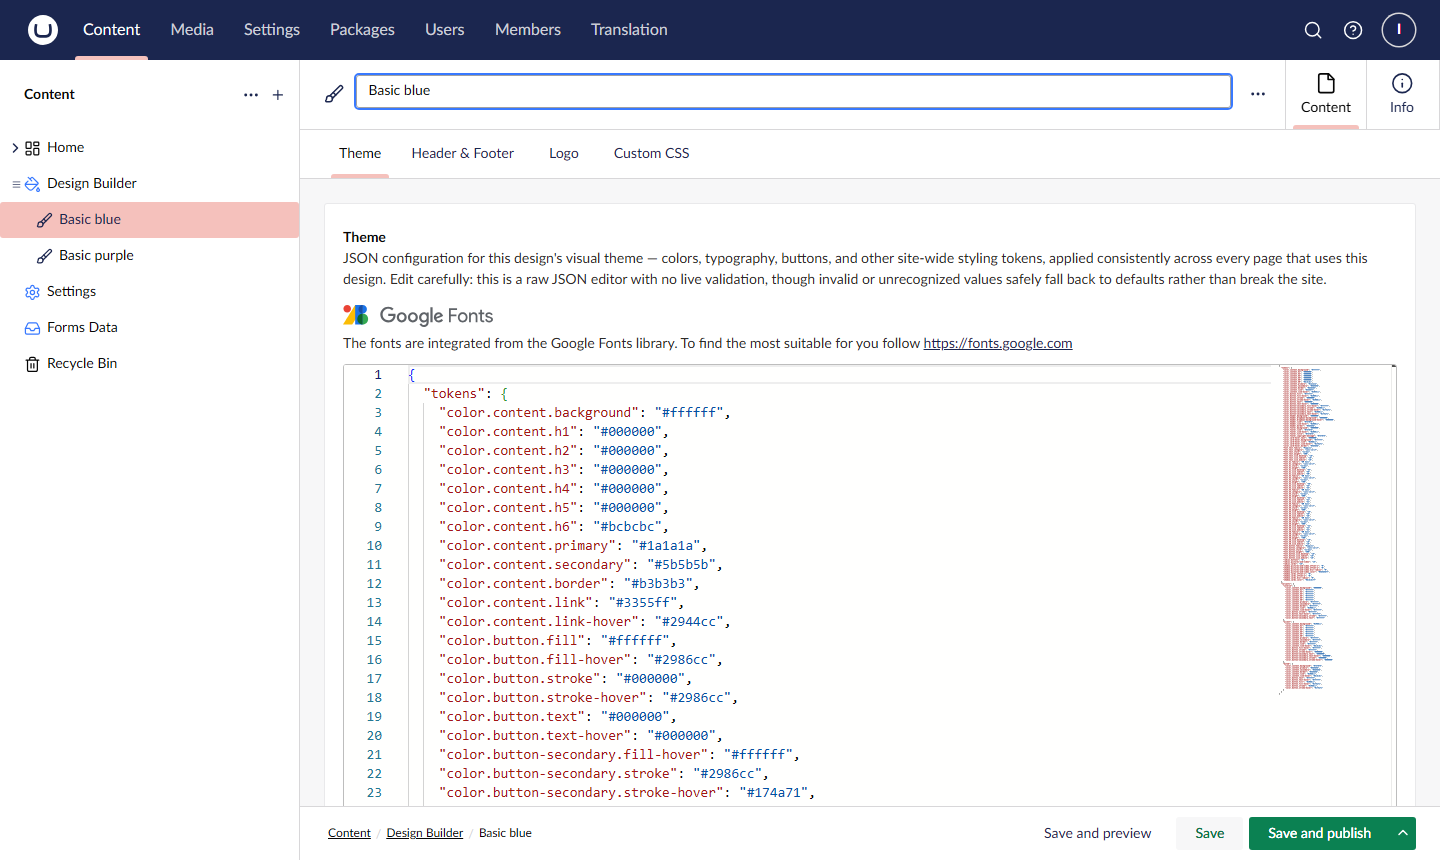
Task: Open the Custom CSS tab
Action: [652, 154]
